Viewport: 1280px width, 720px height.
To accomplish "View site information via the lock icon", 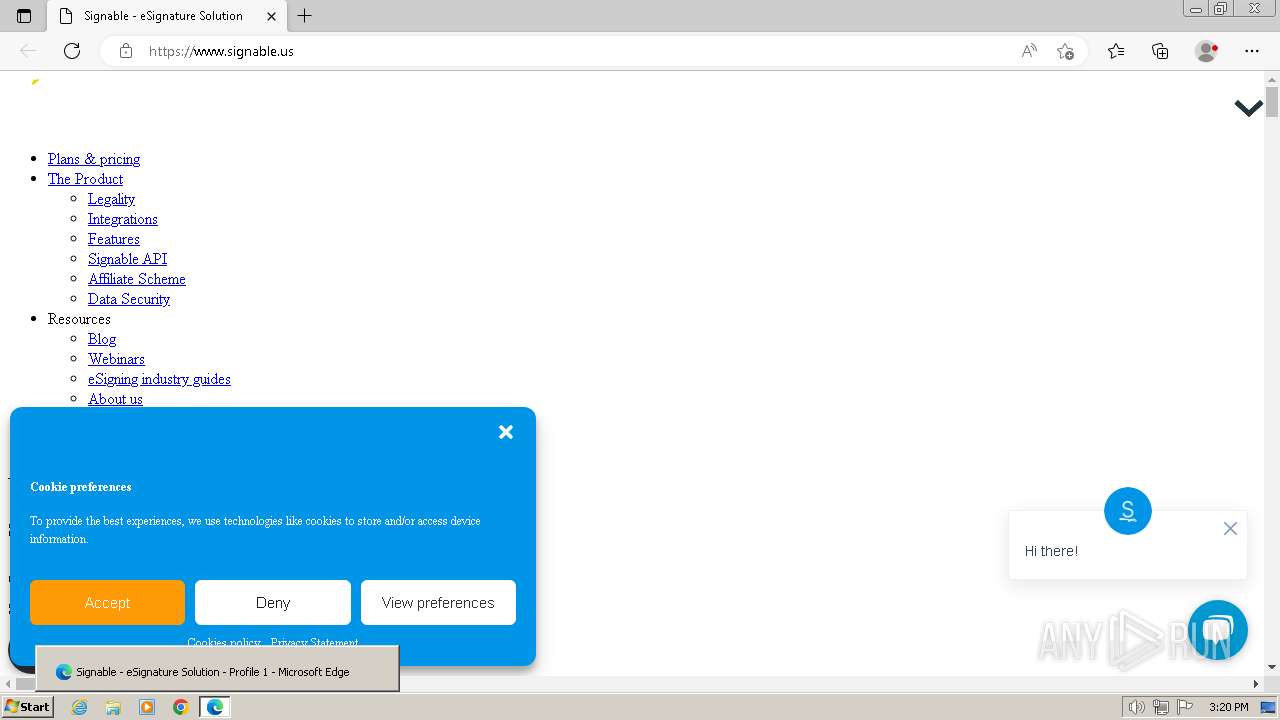I will click(126, 51).
